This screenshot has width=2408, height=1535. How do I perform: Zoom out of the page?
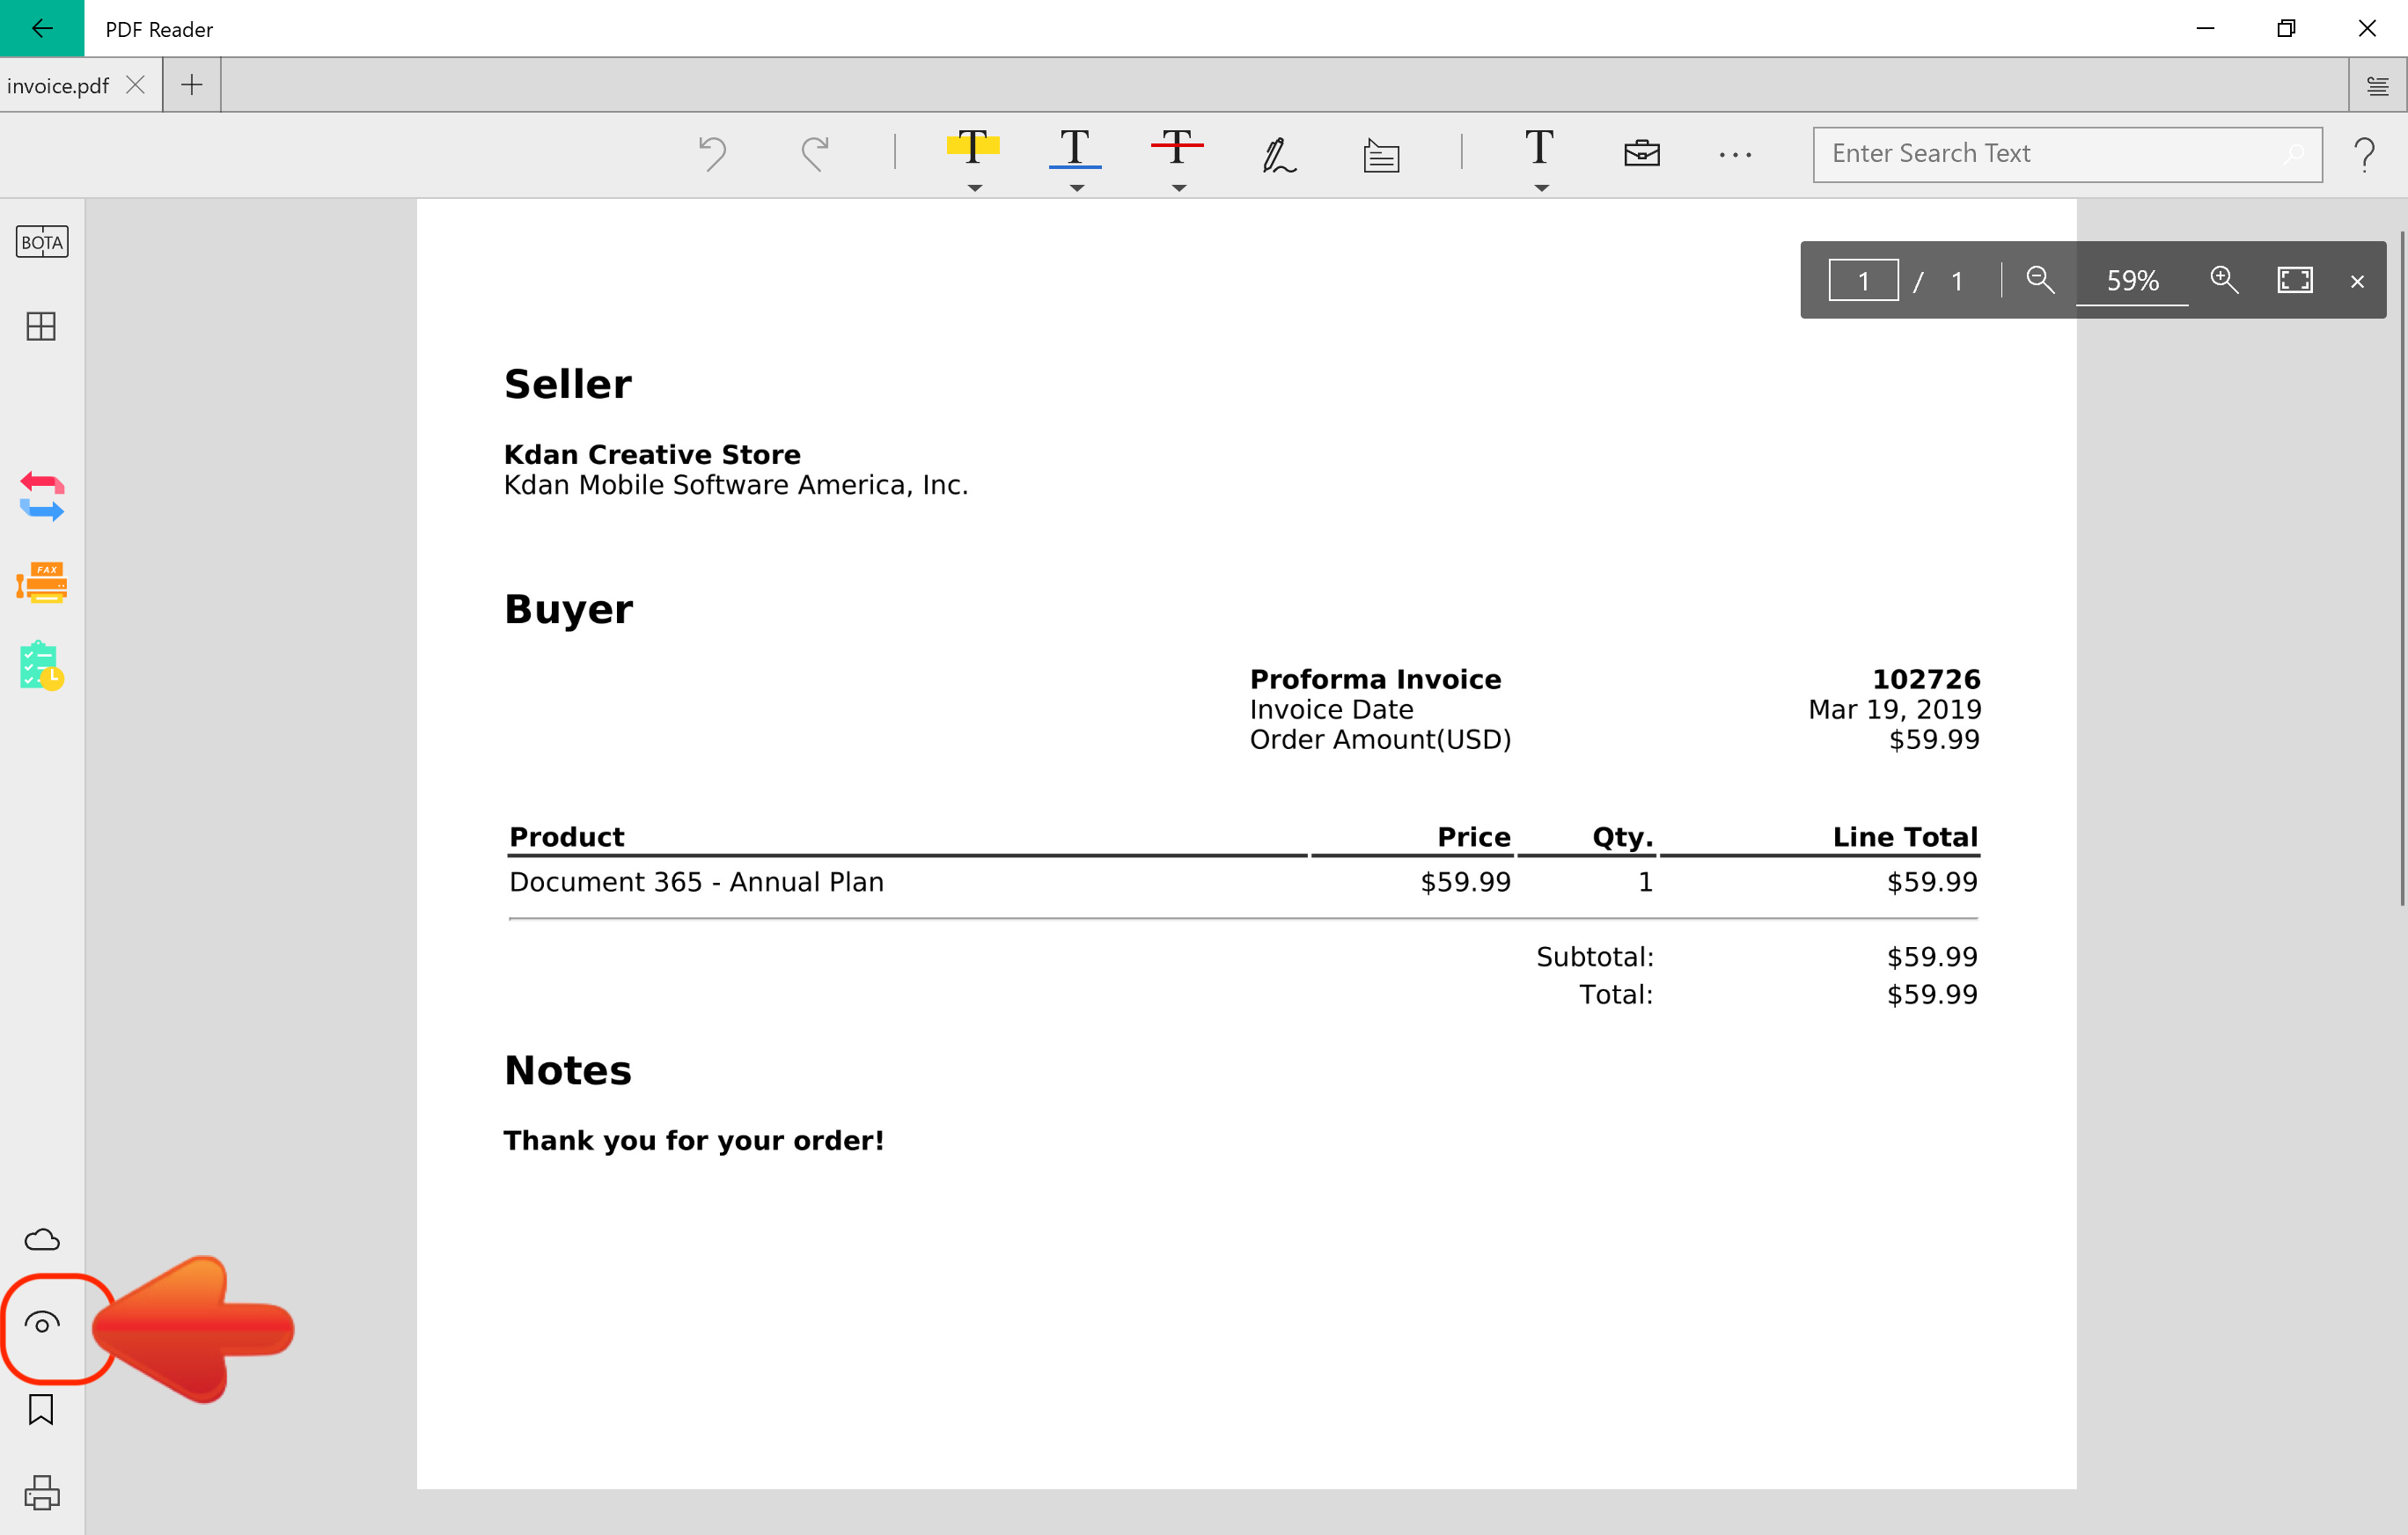pos(2040,279)
